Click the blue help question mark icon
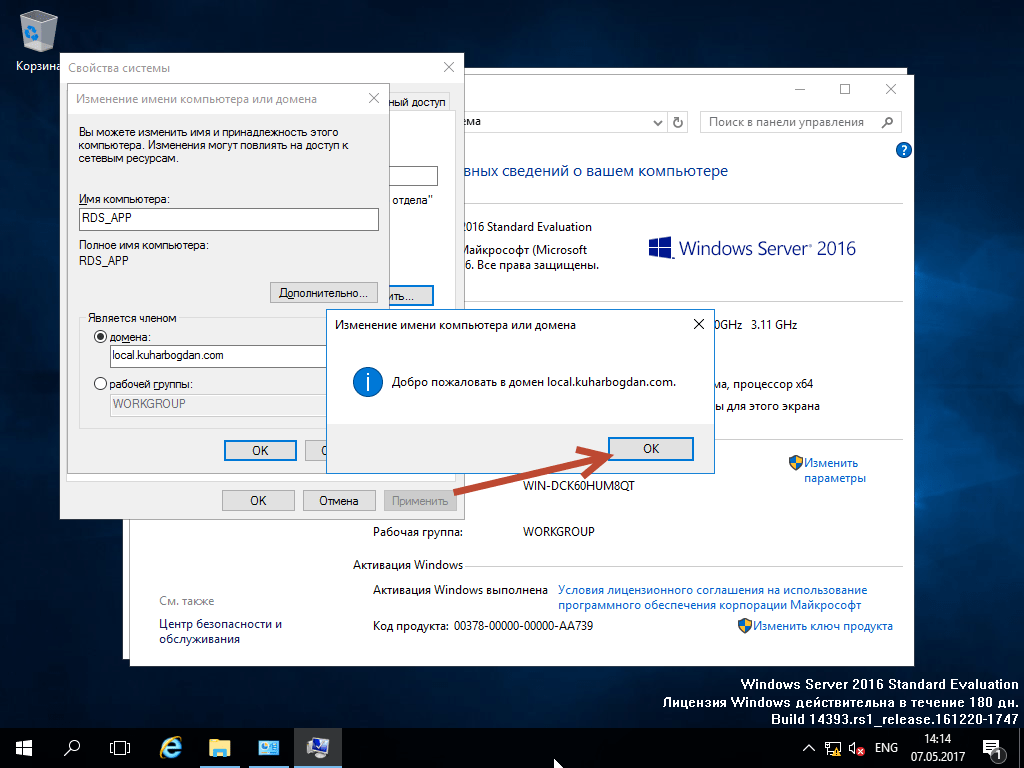 pyautogui.click(x=903, y=151)
